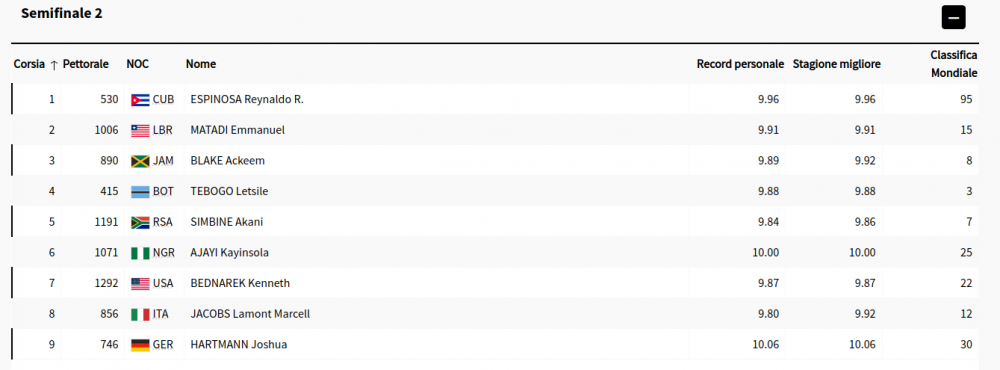Image resolution: width=1000 pixels, height=370 pixels.
Task: Click the Germany flag icon
Action: [140, 344]
